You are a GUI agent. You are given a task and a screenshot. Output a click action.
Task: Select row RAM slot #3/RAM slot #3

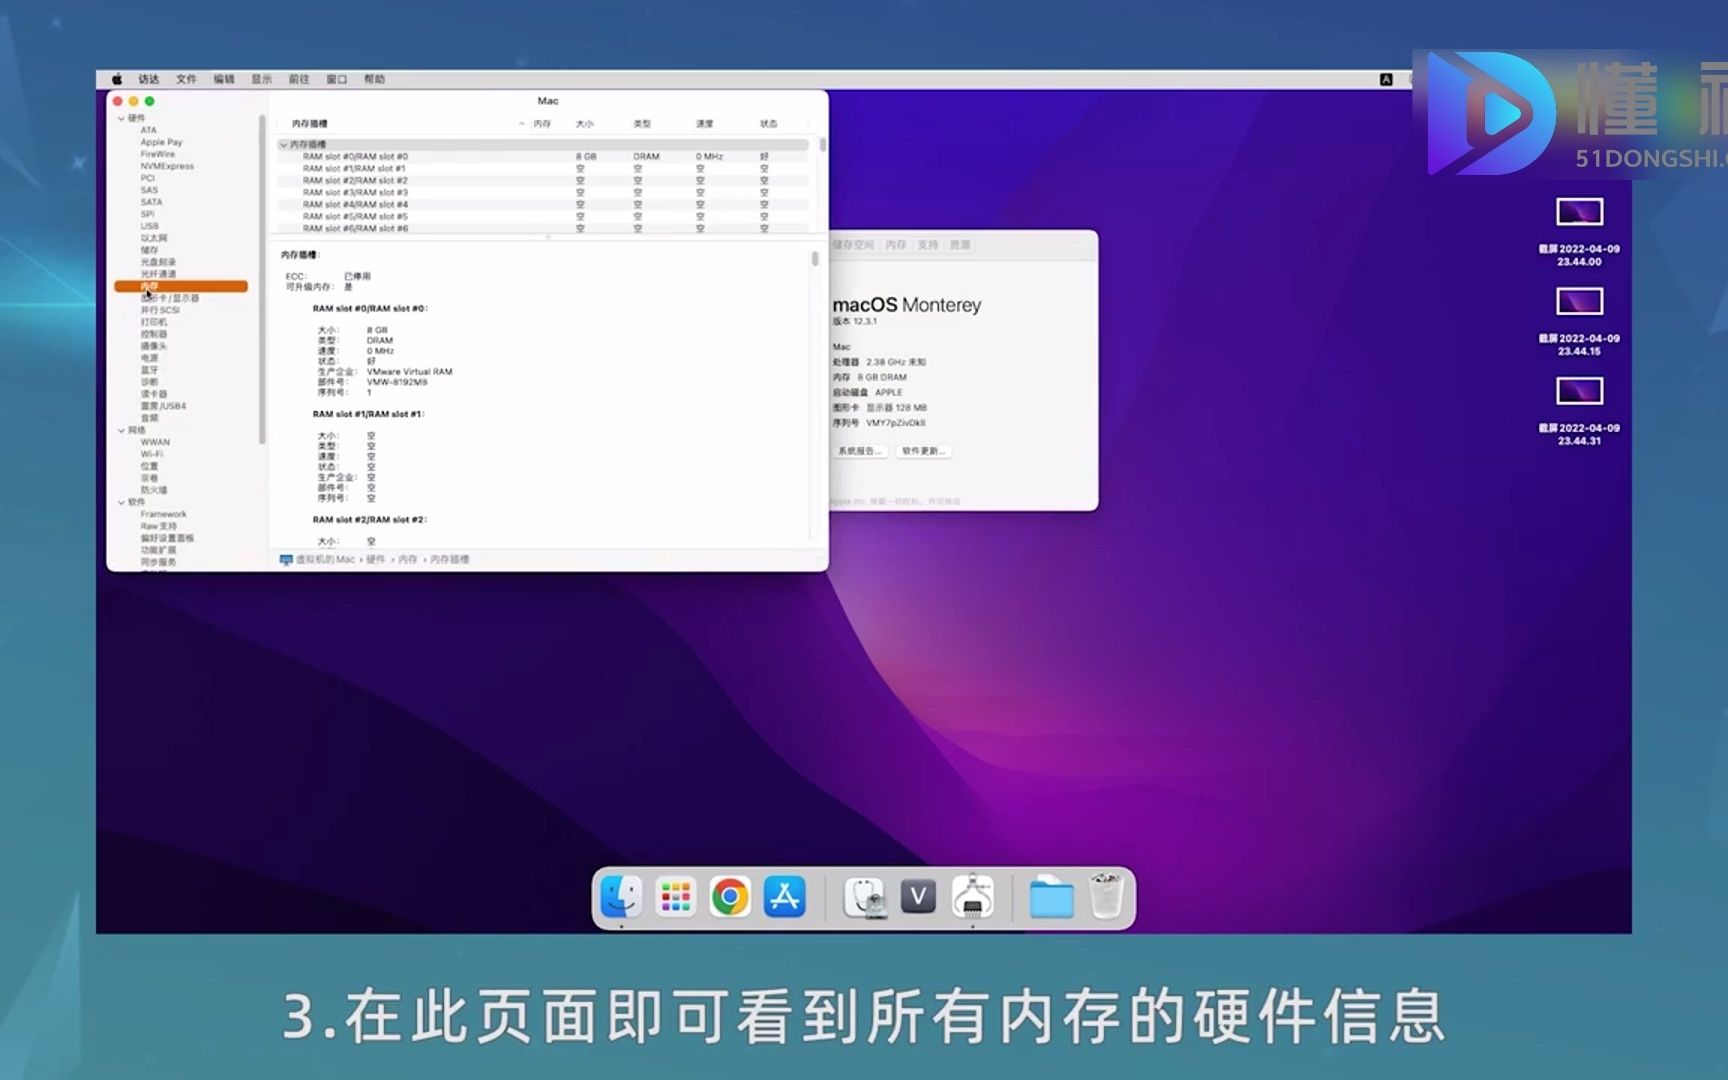click(x=543, y=193)
